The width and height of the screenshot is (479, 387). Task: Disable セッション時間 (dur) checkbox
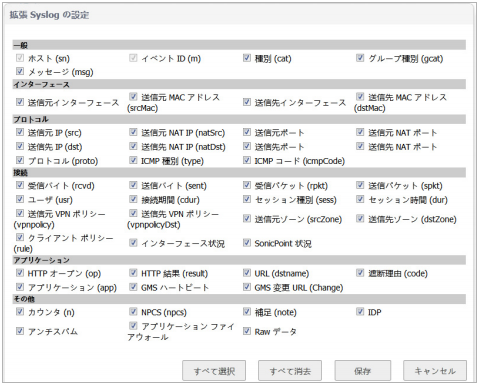pyautogui.click(x=360, y=199)
